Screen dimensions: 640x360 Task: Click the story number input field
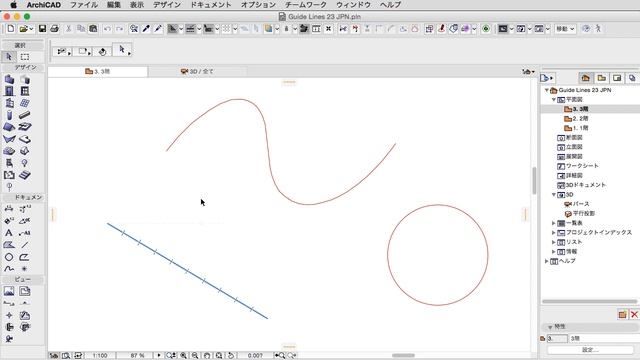coord(557,338)
